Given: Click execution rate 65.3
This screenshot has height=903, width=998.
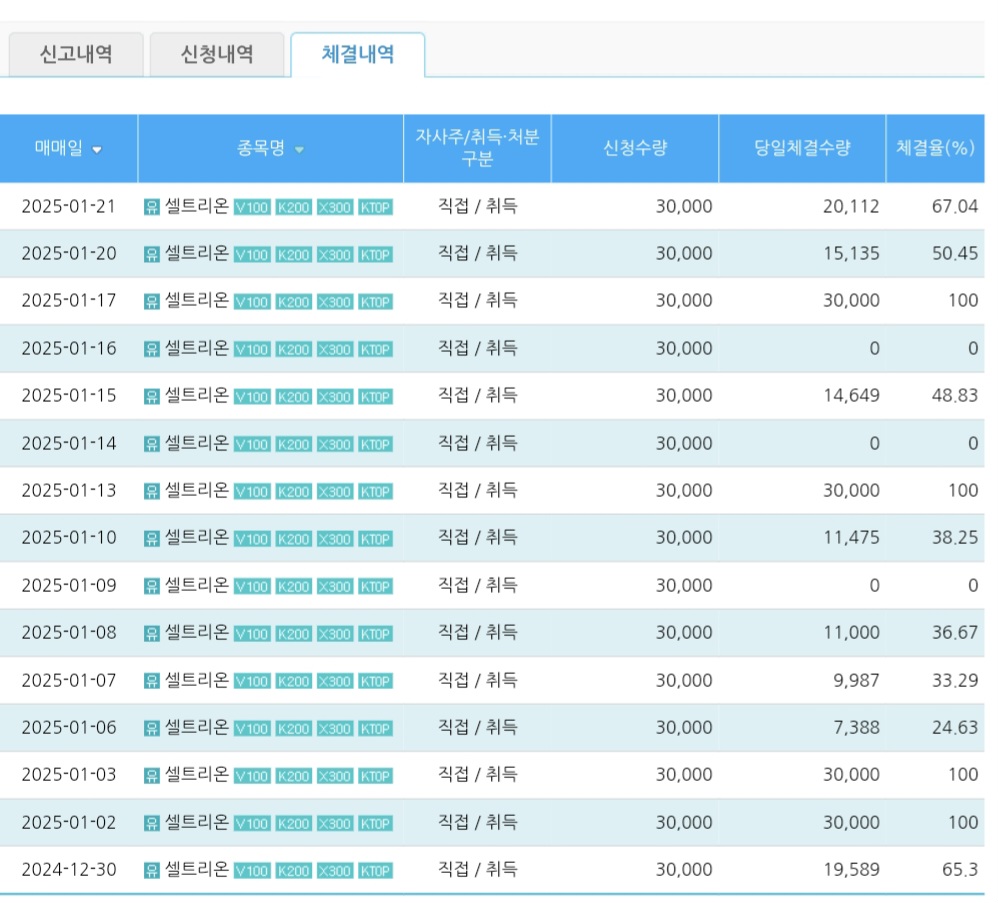Looking at the screenshot, I should (x=960, y=870).
